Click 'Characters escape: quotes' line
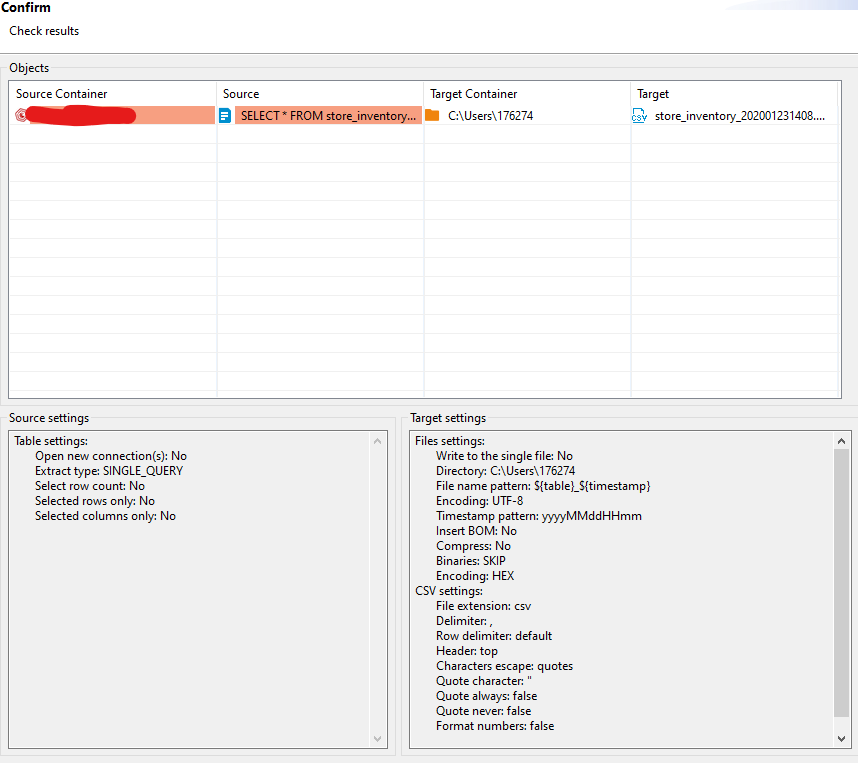The image size is (858, 763). point(504,666)
